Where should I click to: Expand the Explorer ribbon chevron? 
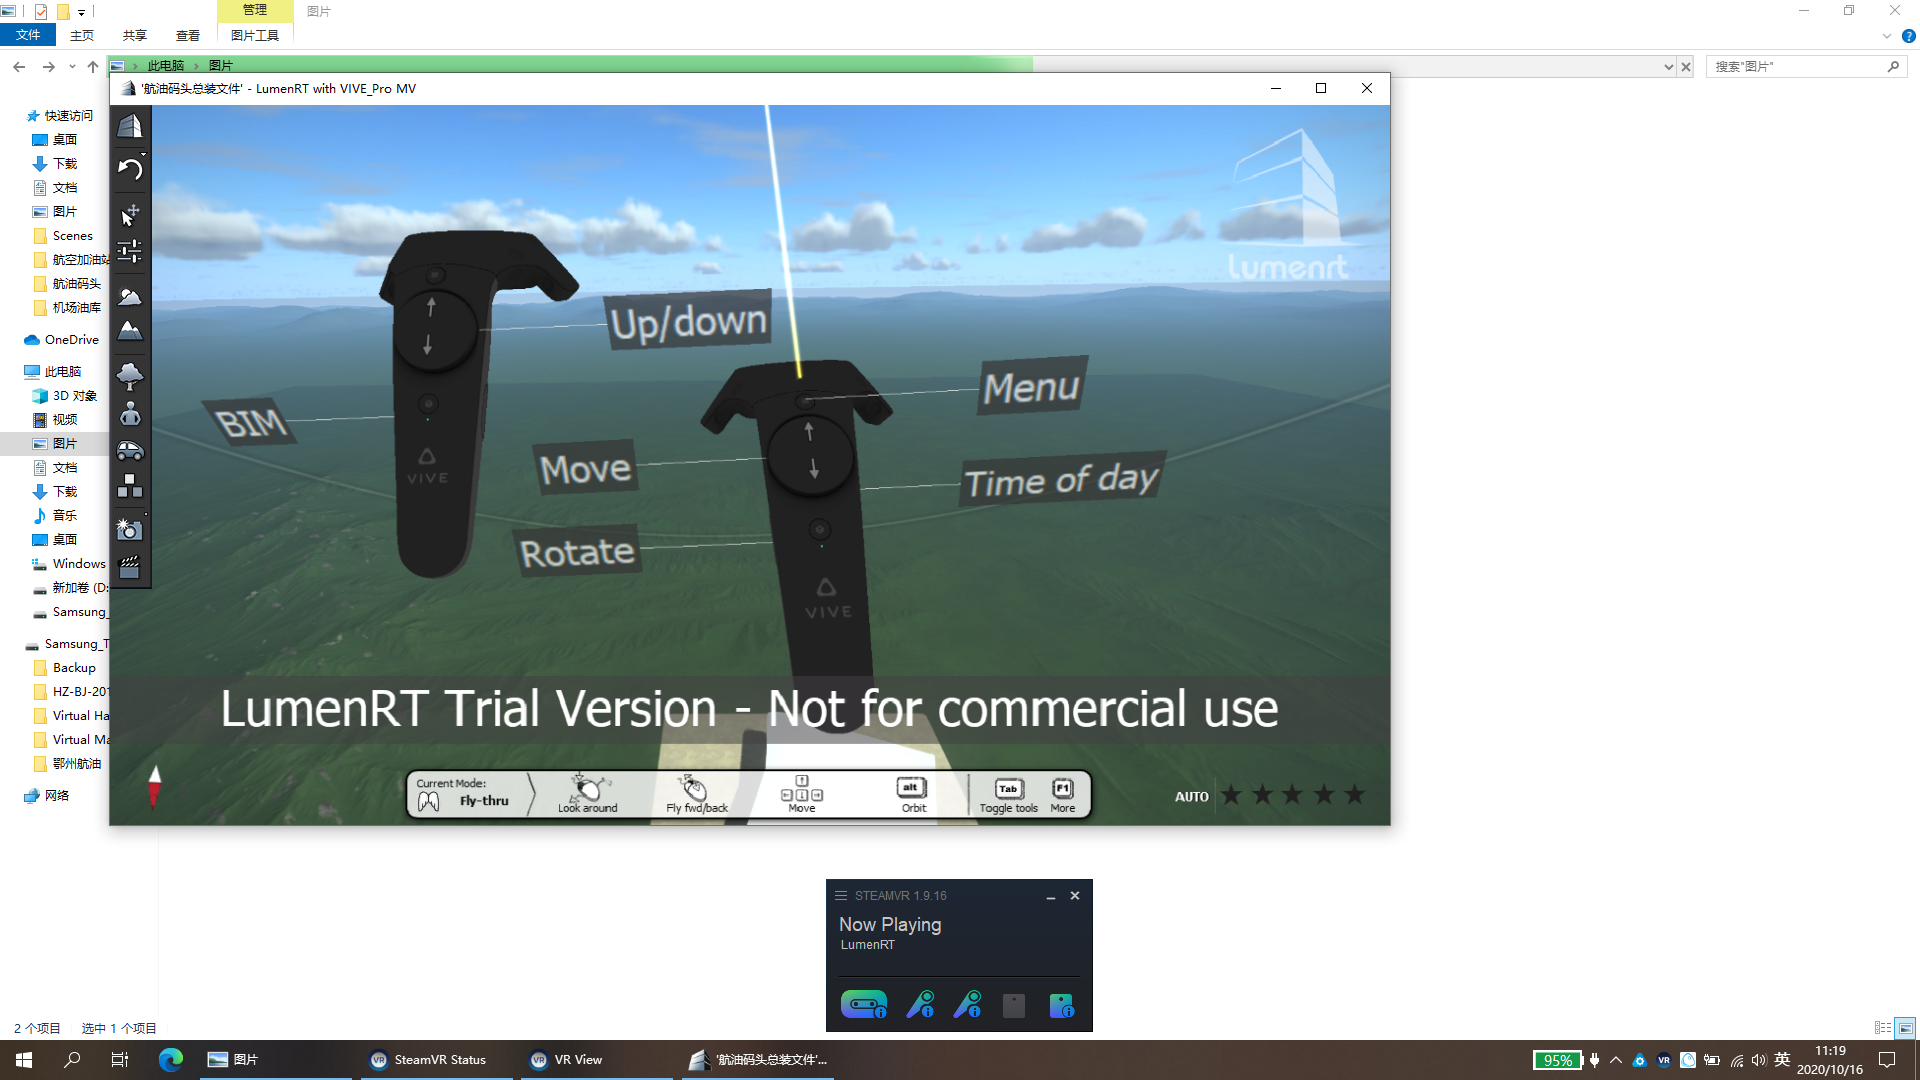(x=1887, y=36)
